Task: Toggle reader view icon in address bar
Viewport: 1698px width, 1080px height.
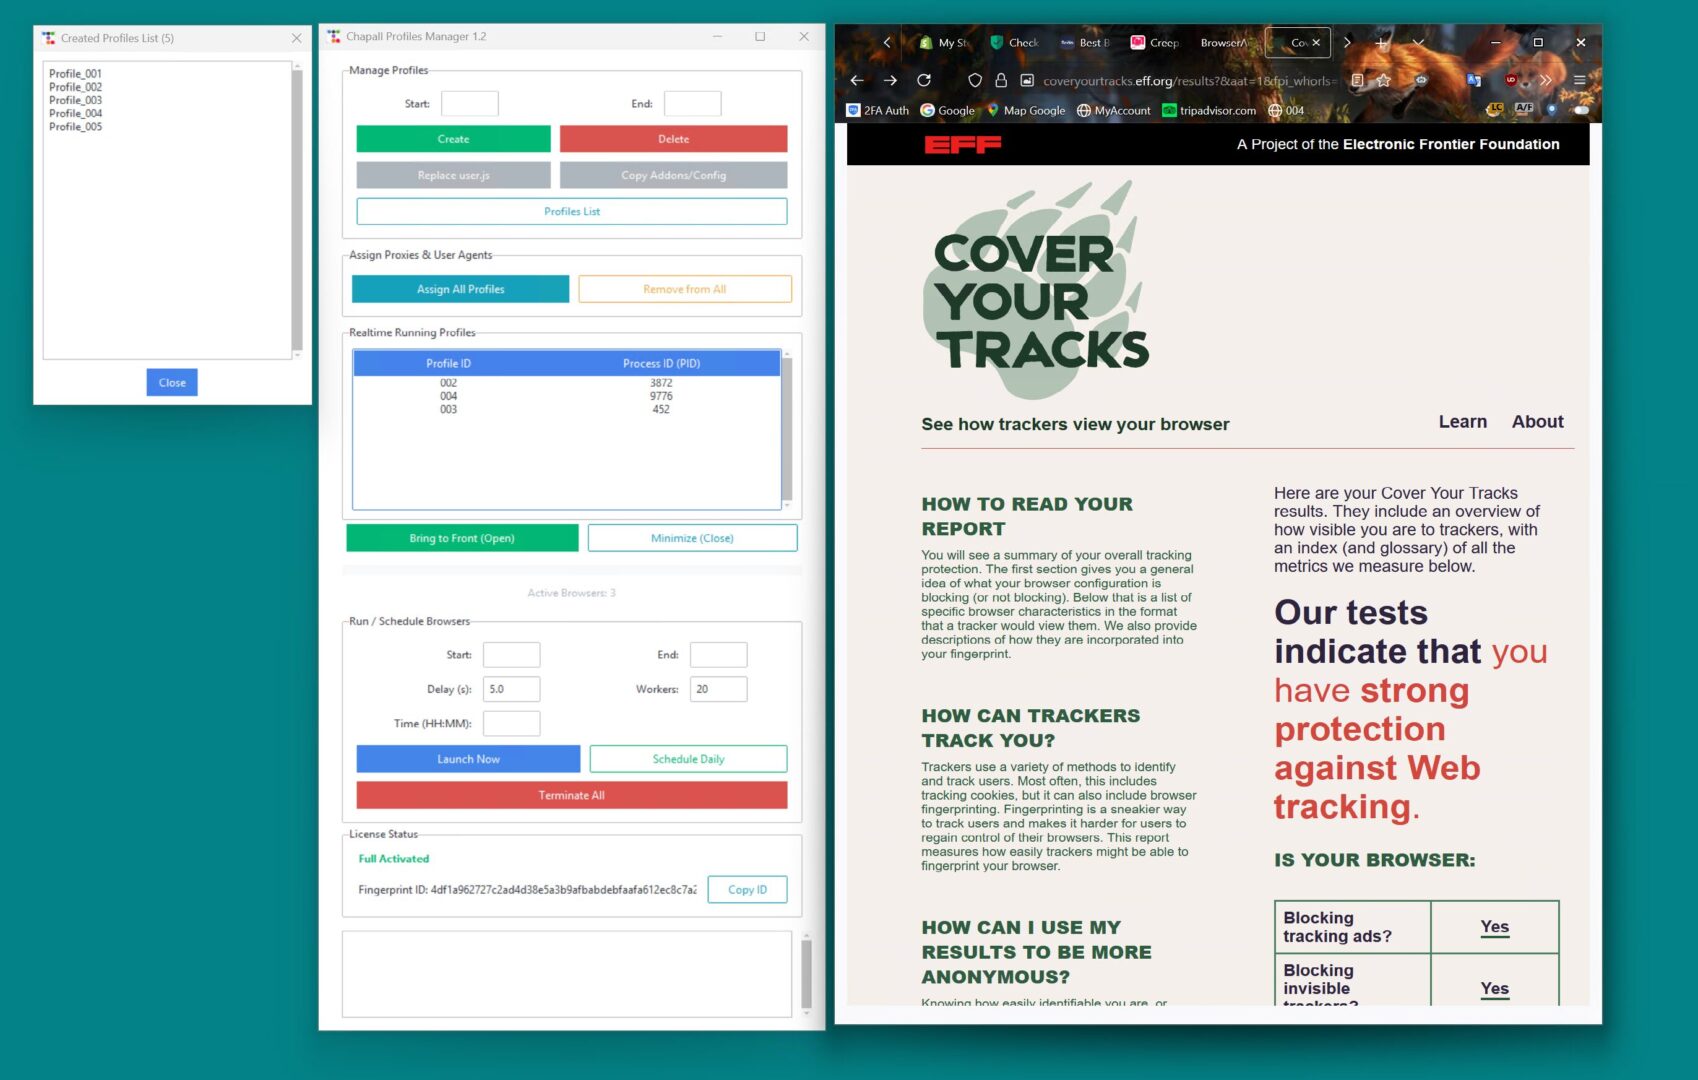Action: pyautogui.click(x=1357, y=80)
